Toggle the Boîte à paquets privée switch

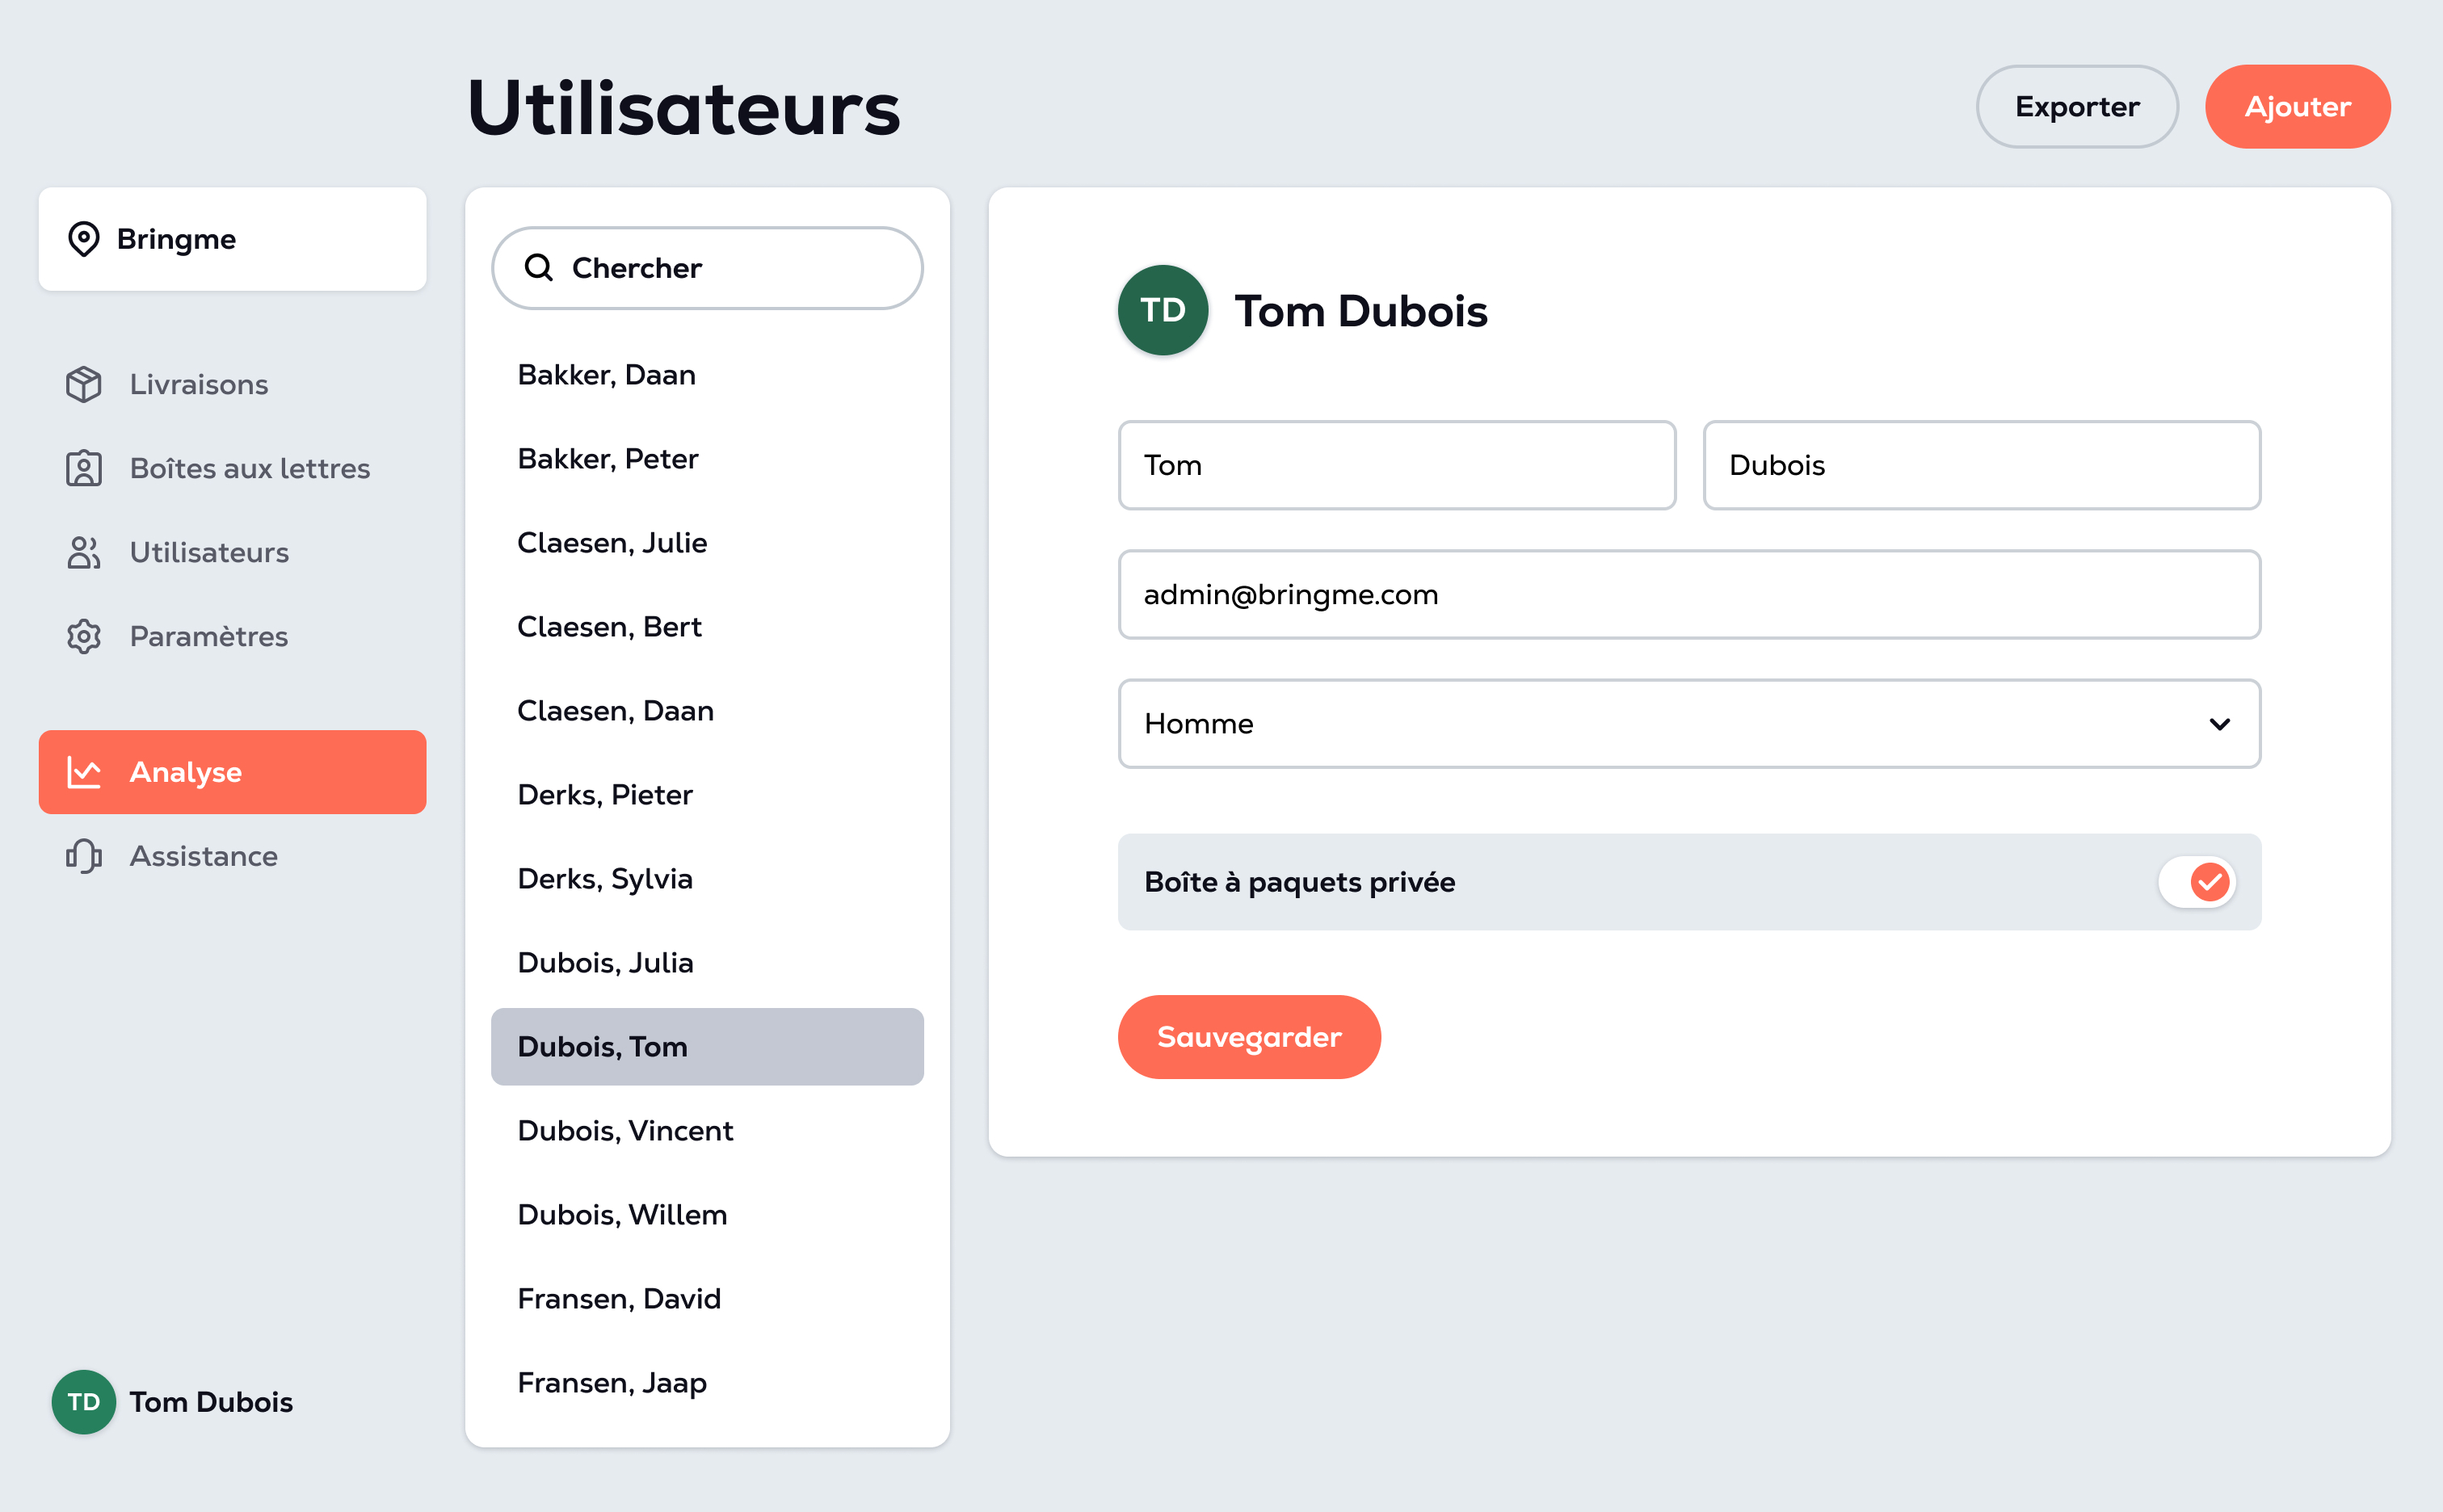point(2197,882)
